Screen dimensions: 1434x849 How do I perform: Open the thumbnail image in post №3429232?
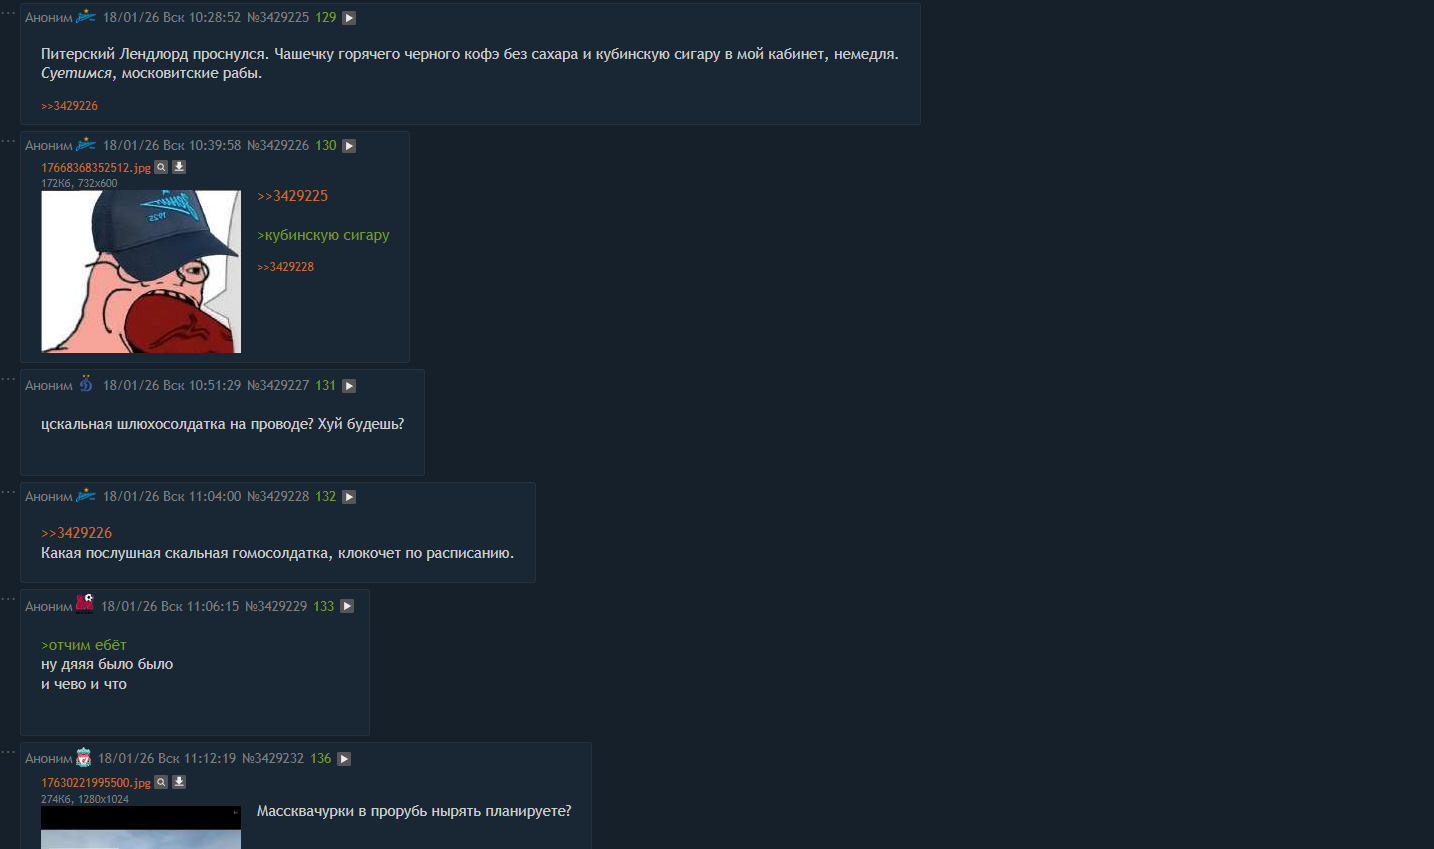pyautogui.click(x=141, y=827)
